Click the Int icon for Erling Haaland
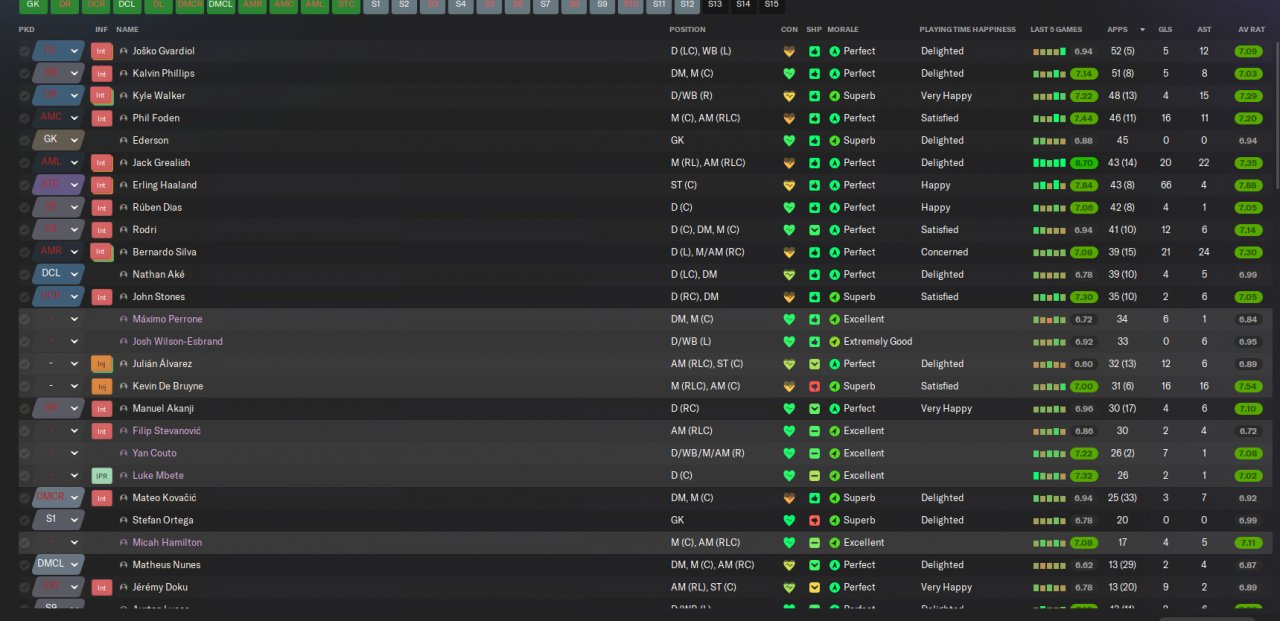The height and width of the screenshot is (621, 1280). pos(101,185)
